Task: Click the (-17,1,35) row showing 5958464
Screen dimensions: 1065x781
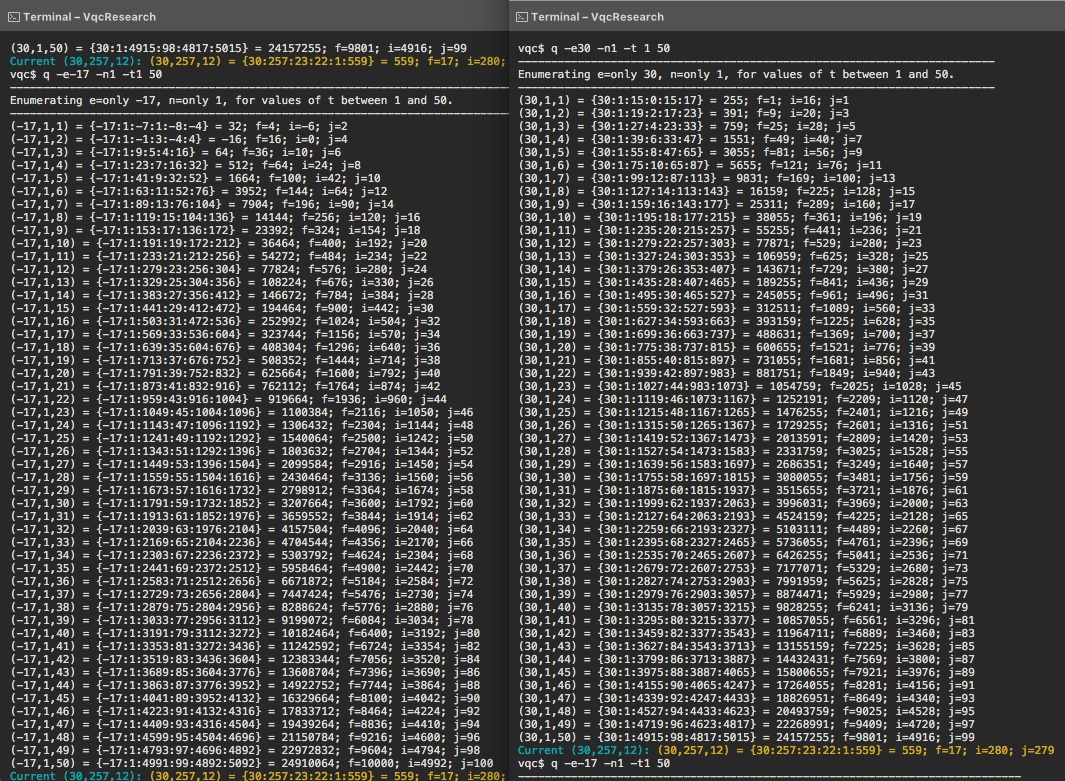Action: (x=241, y=568)
